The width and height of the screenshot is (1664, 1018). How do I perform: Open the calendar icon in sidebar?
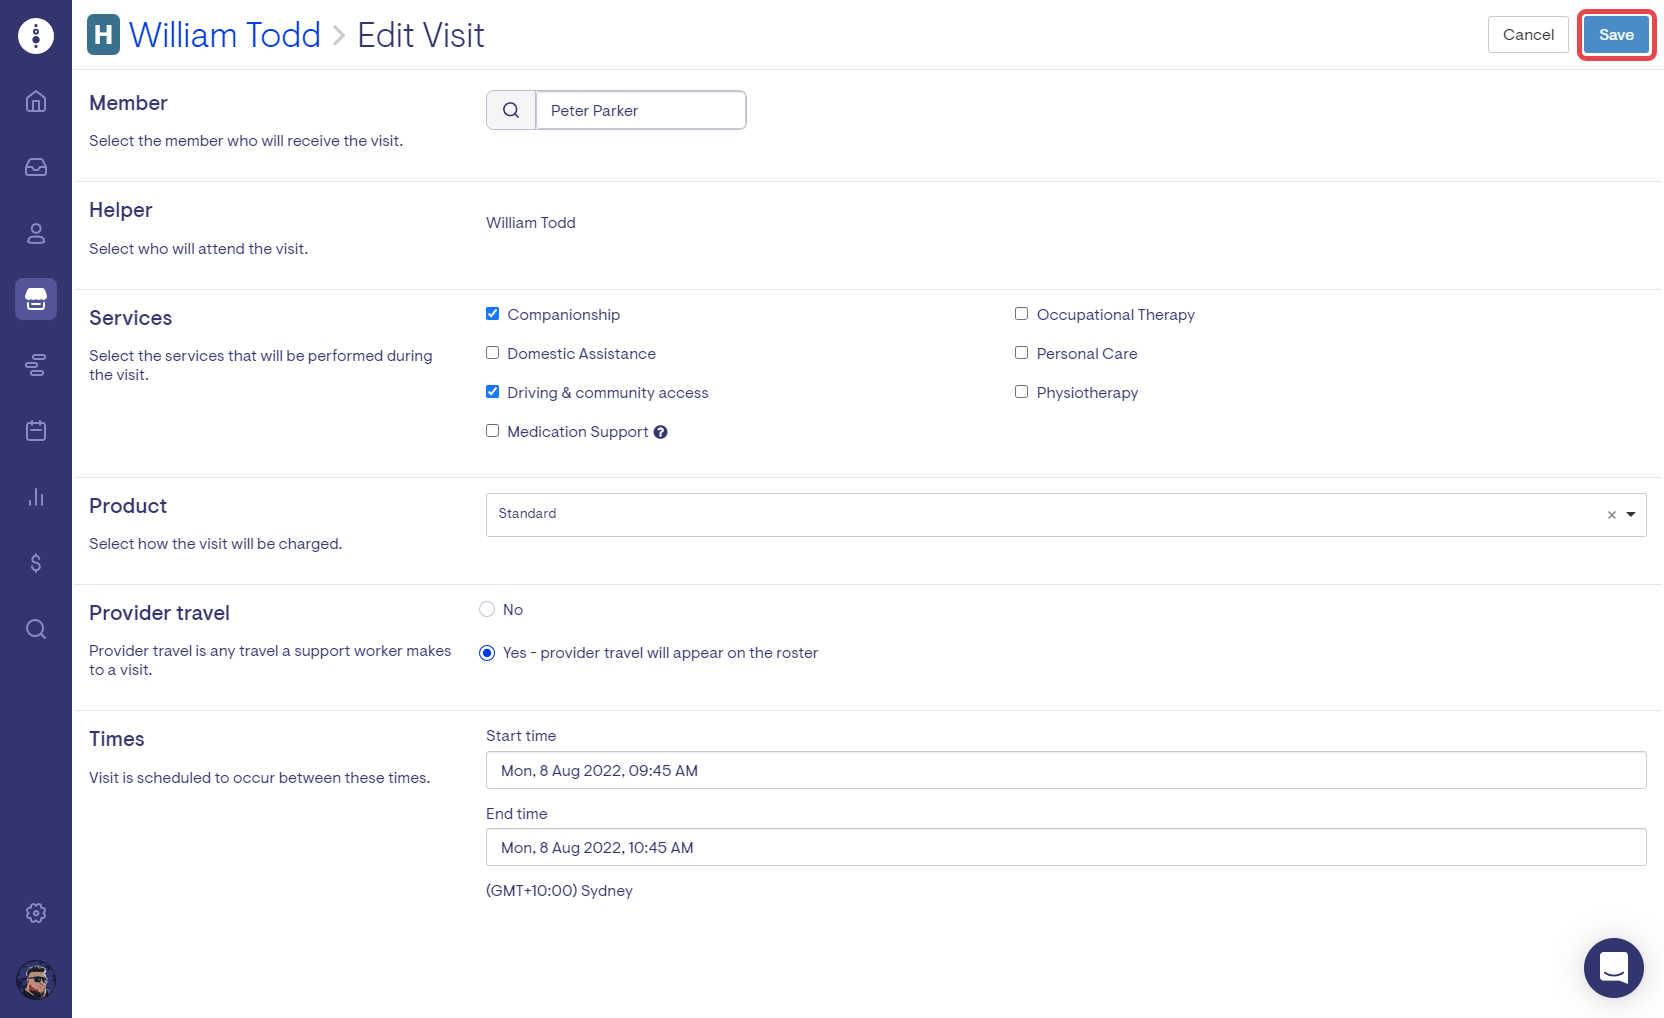tap(36, 431)
